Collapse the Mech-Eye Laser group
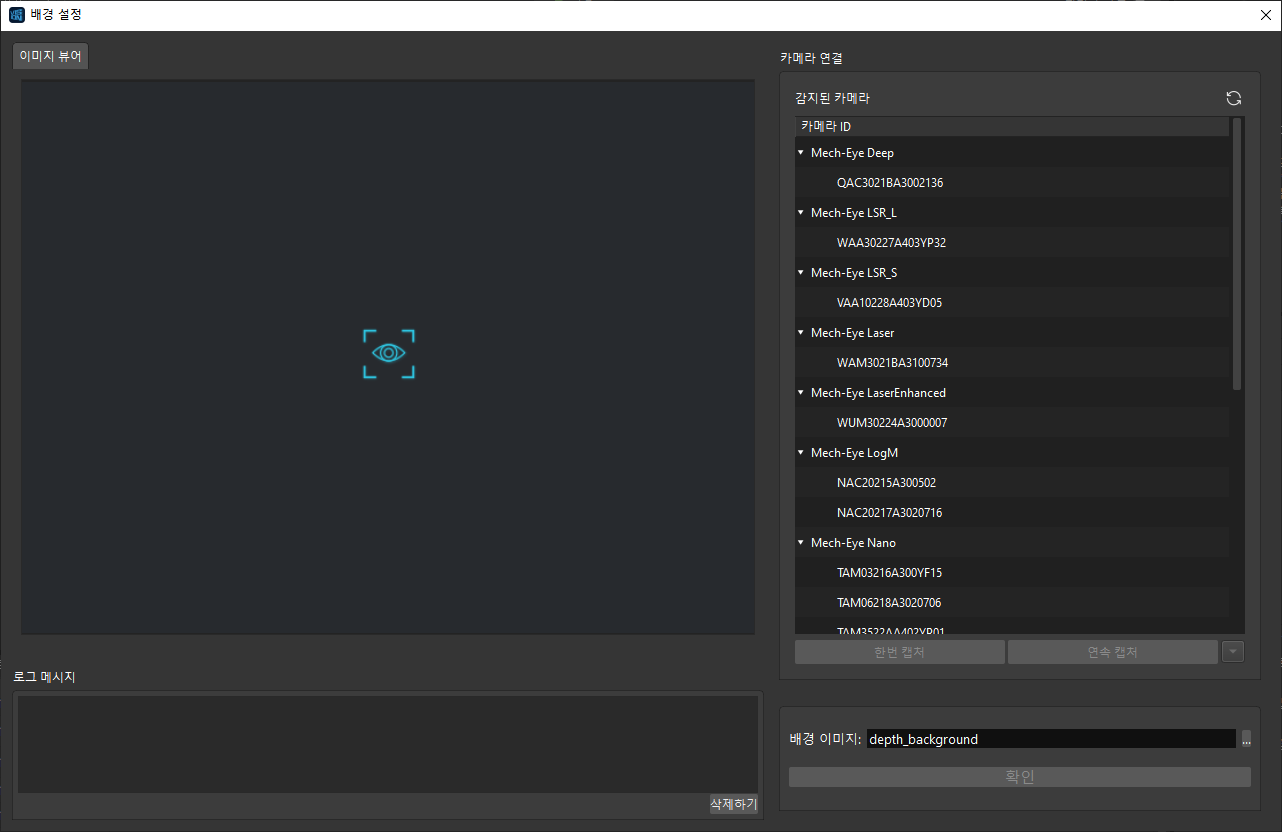 click(801, 333)
